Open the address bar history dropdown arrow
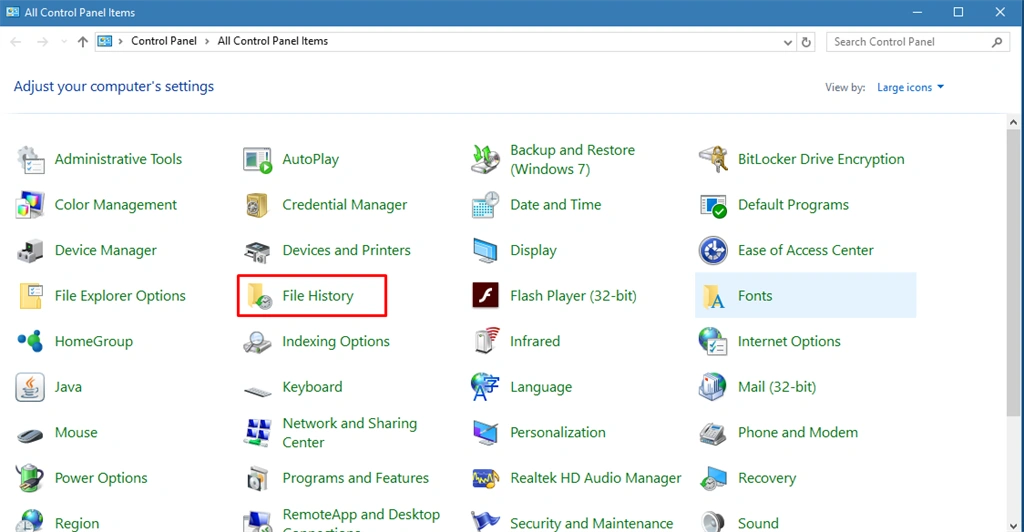Viewport: 1024px width, 532px height. [788, 42]
